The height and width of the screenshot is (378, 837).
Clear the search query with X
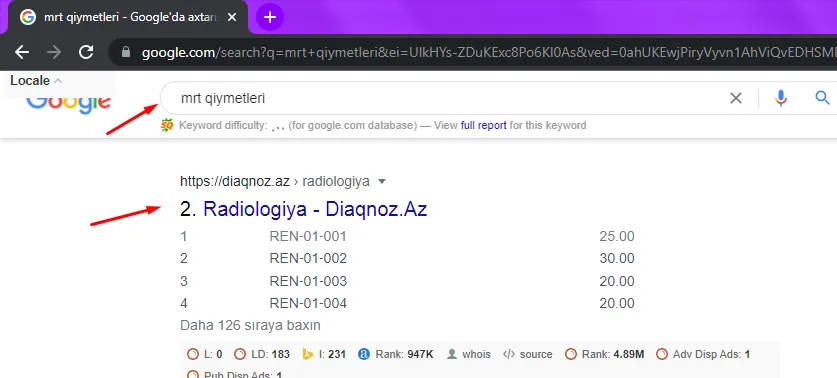[736, 98]
